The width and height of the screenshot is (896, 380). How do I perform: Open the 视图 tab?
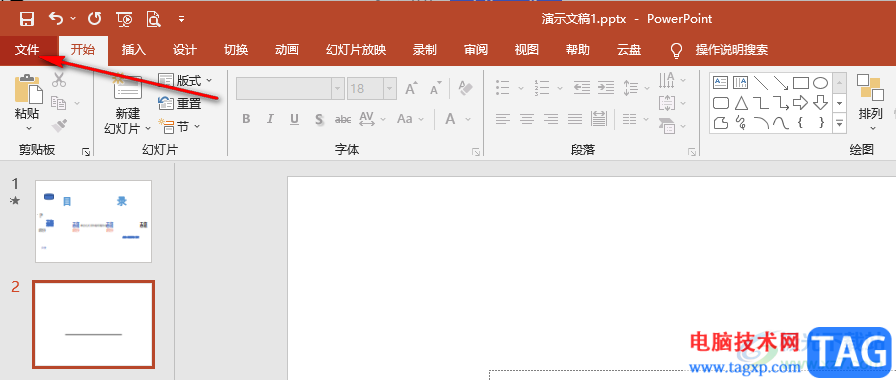(526, 50)
